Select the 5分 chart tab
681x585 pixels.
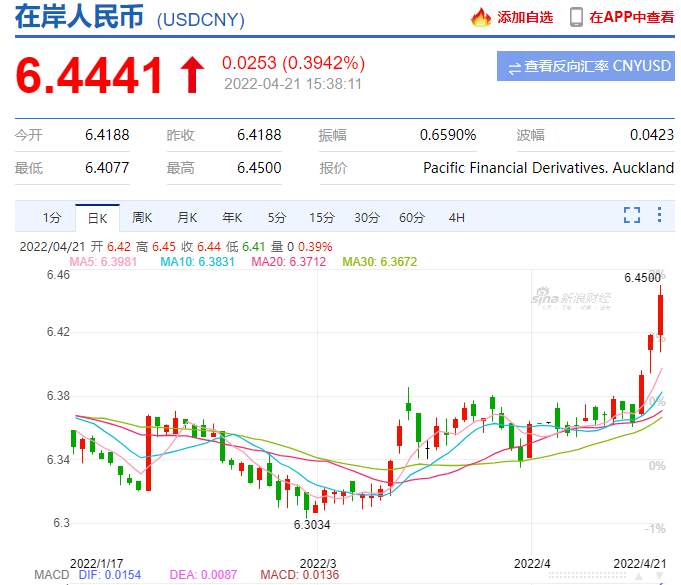pyautogui.click(x=277, y=218)
